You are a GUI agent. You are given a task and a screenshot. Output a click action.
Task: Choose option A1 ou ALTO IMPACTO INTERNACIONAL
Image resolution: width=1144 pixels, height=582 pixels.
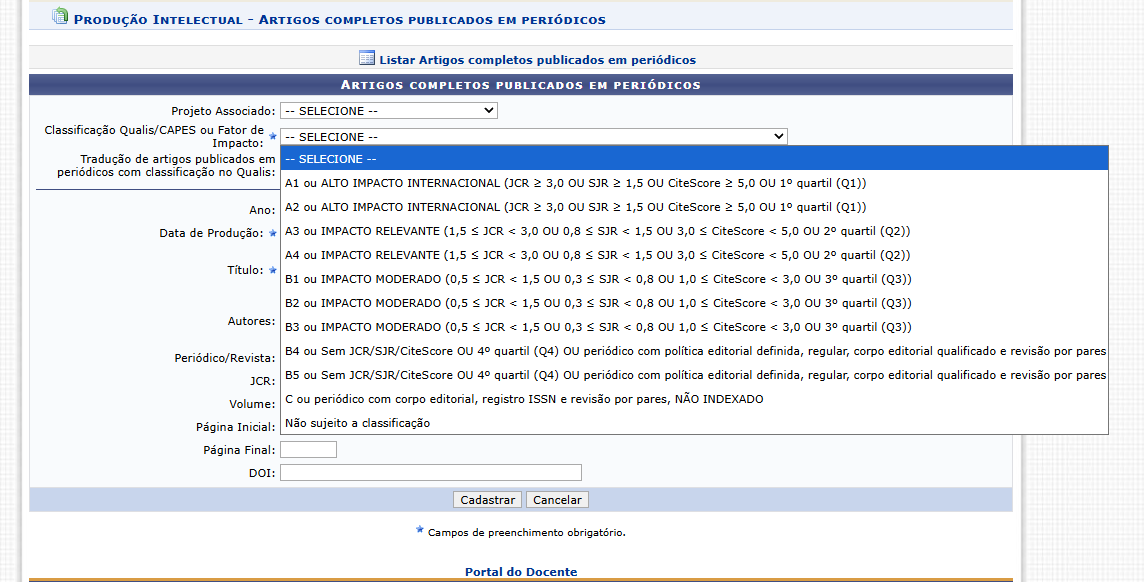pos(694,183)
